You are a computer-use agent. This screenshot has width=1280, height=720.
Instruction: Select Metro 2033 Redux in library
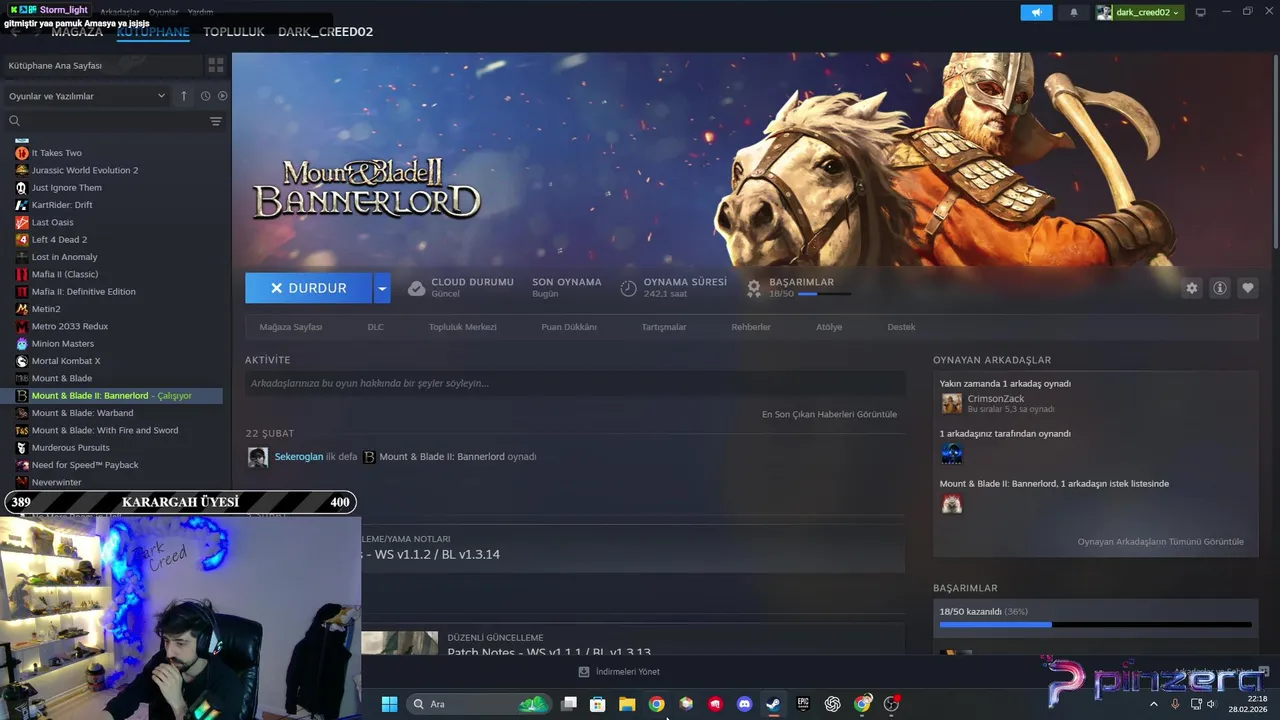(x=69, y=326)
